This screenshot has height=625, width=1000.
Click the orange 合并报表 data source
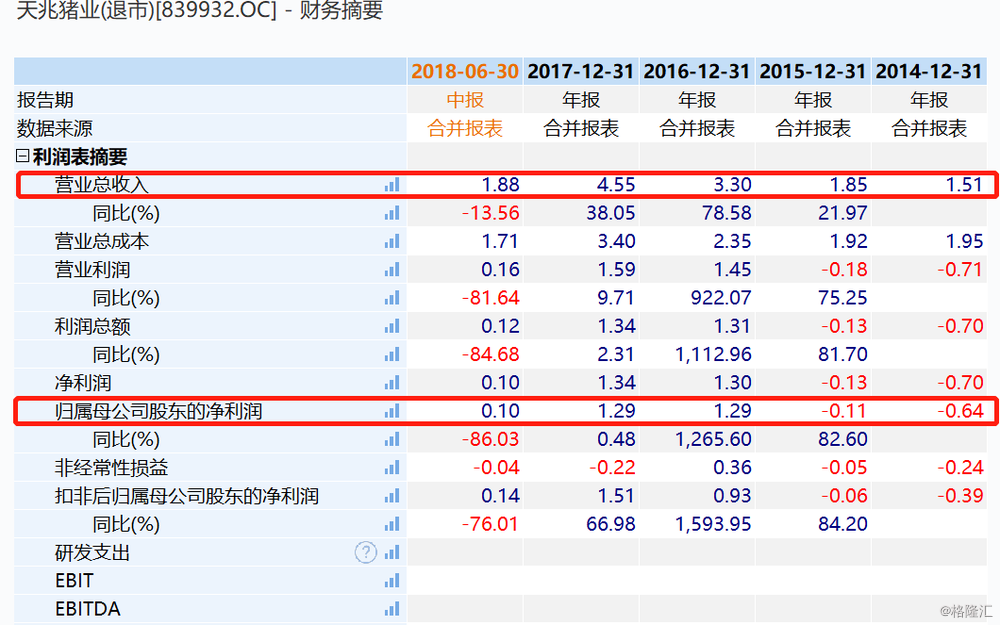tap(465, 128)
